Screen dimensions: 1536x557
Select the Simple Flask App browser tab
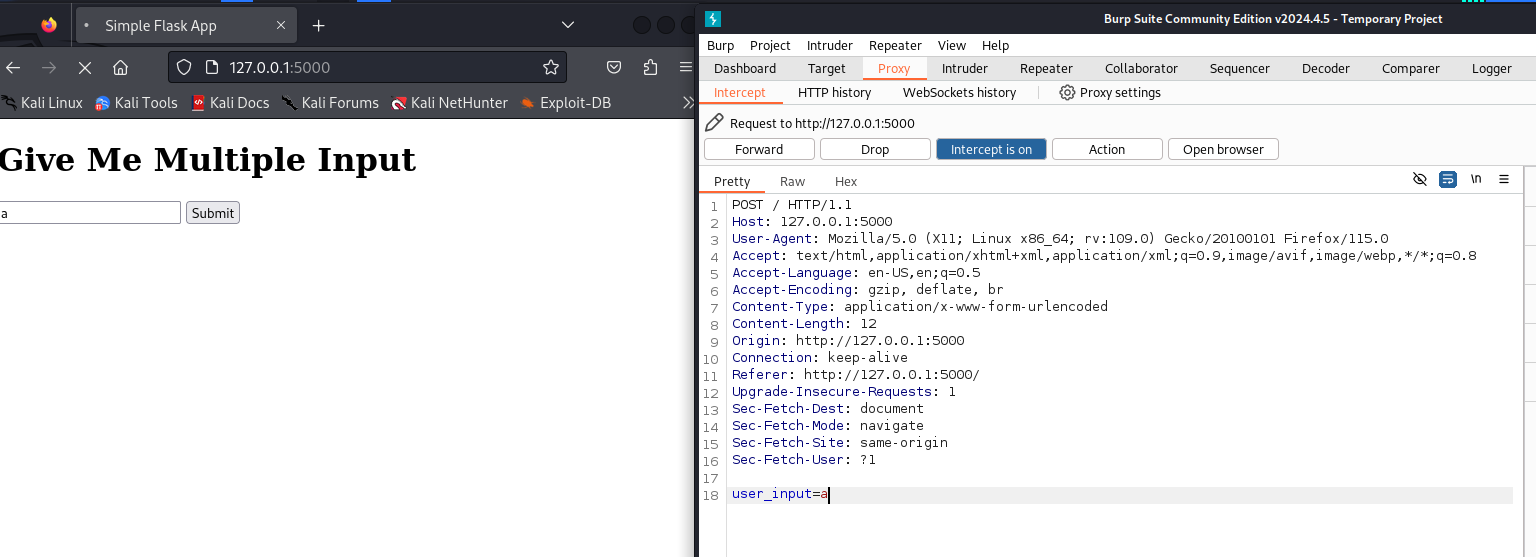click(186, 25)
